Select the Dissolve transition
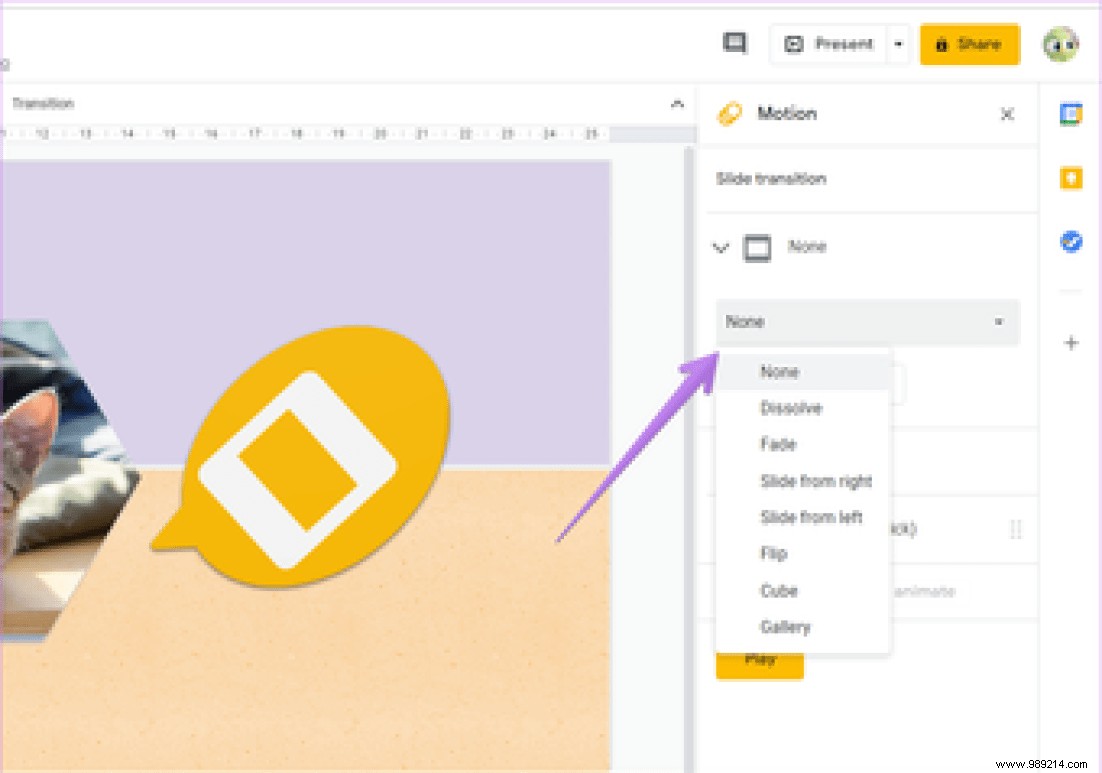The height and width of the screenshot is (773, 1102). (x=793, y=408)
